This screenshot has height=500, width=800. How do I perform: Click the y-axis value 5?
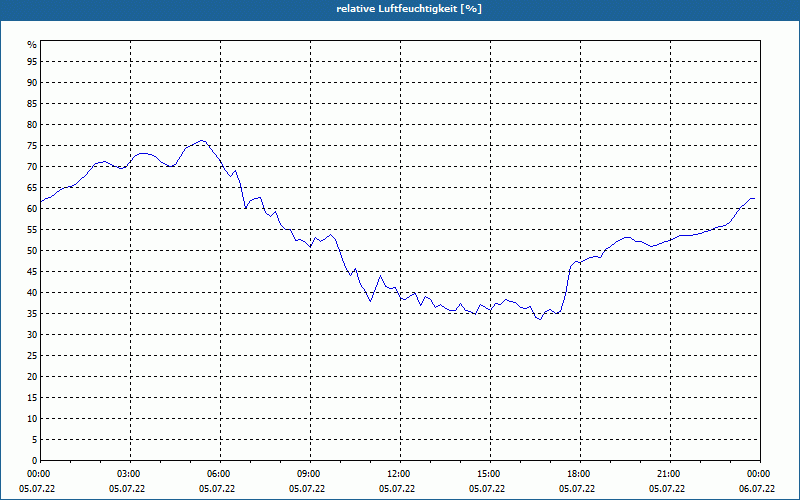(x=35, y=440)
